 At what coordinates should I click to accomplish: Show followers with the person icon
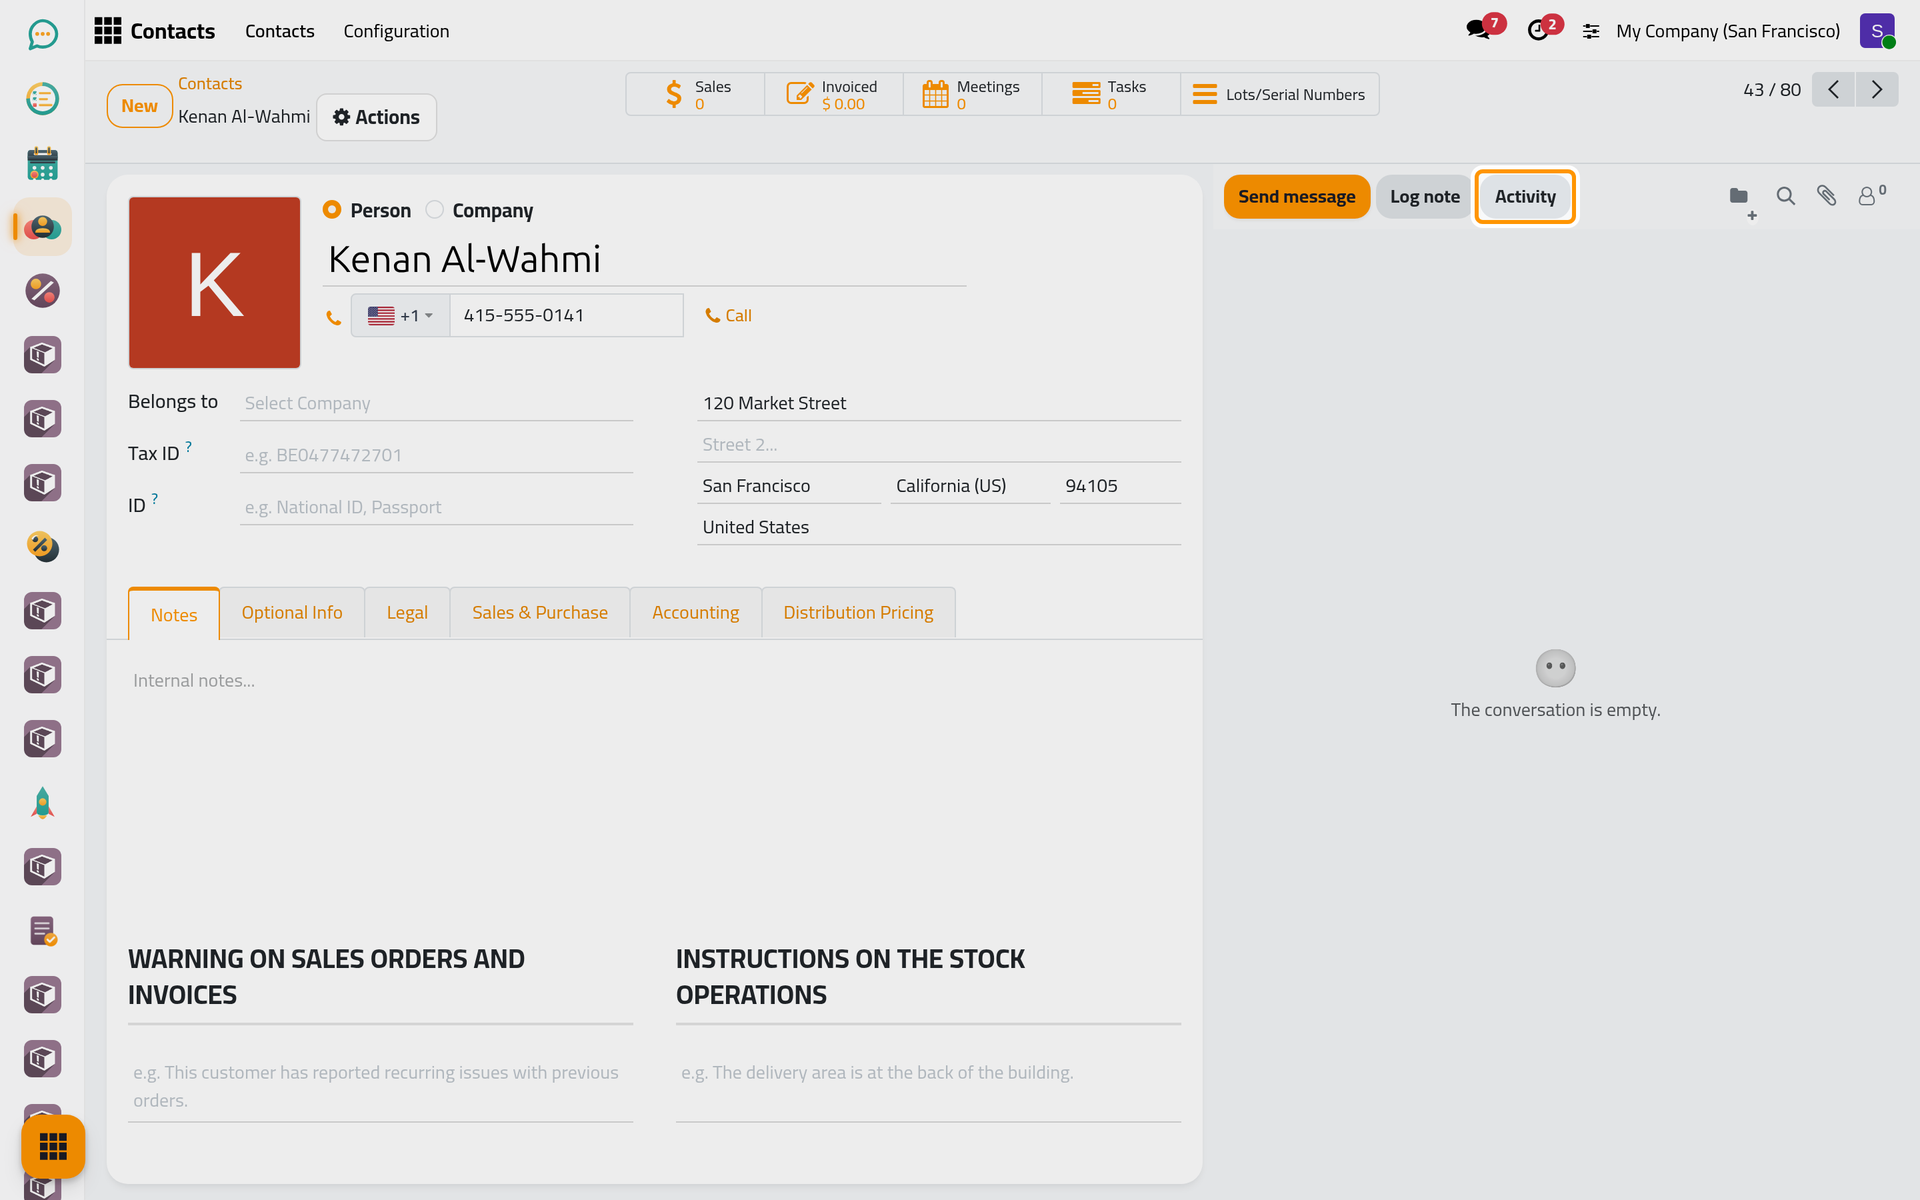pos(1870,196)
